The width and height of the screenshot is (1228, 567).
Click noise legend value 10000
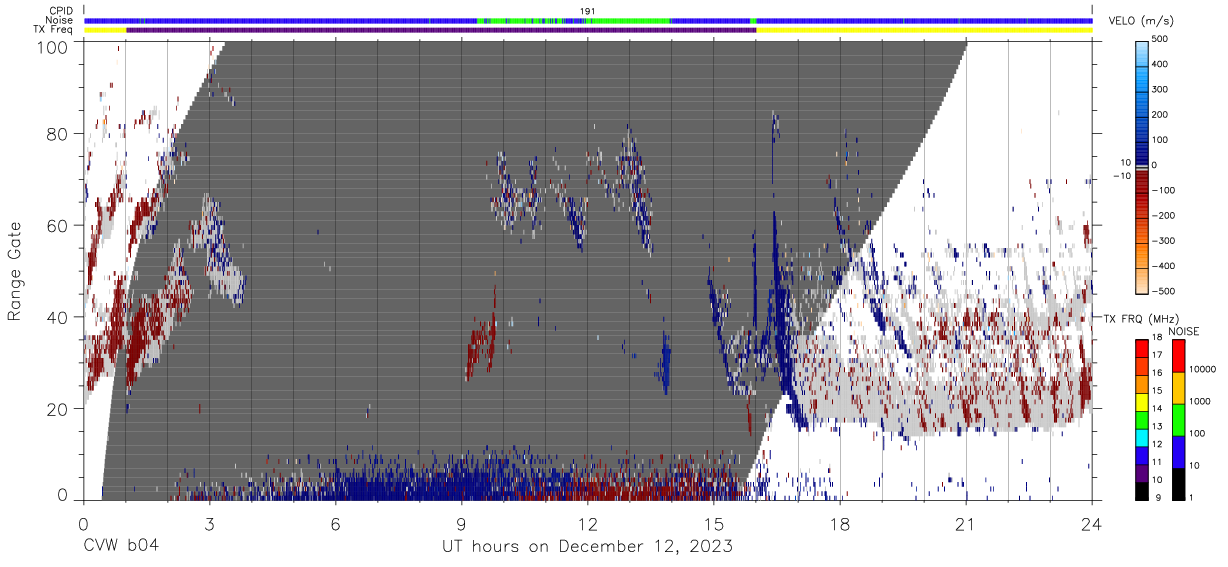pyautogui.click(x=1201, y=369)
